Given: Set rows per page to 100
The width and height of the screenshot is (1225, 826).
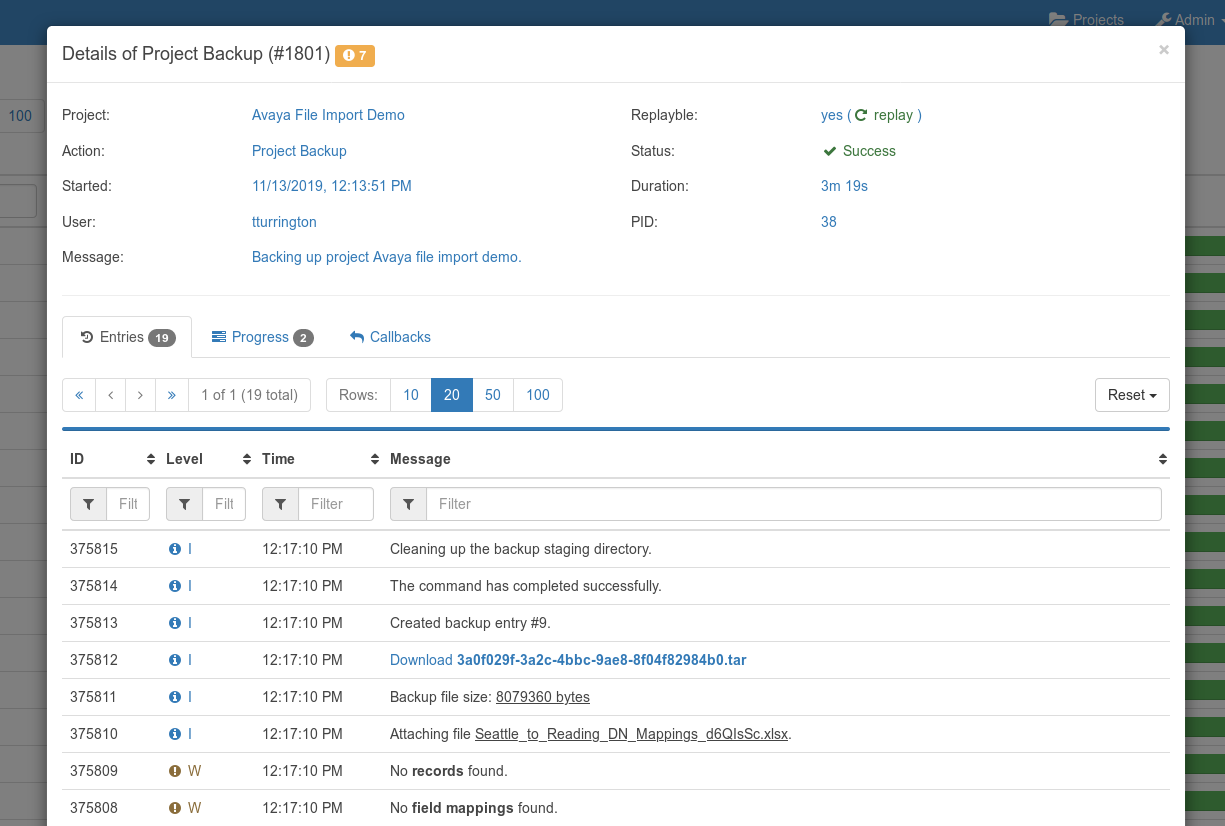Looking at the screenshot, I should click(538, 395).
